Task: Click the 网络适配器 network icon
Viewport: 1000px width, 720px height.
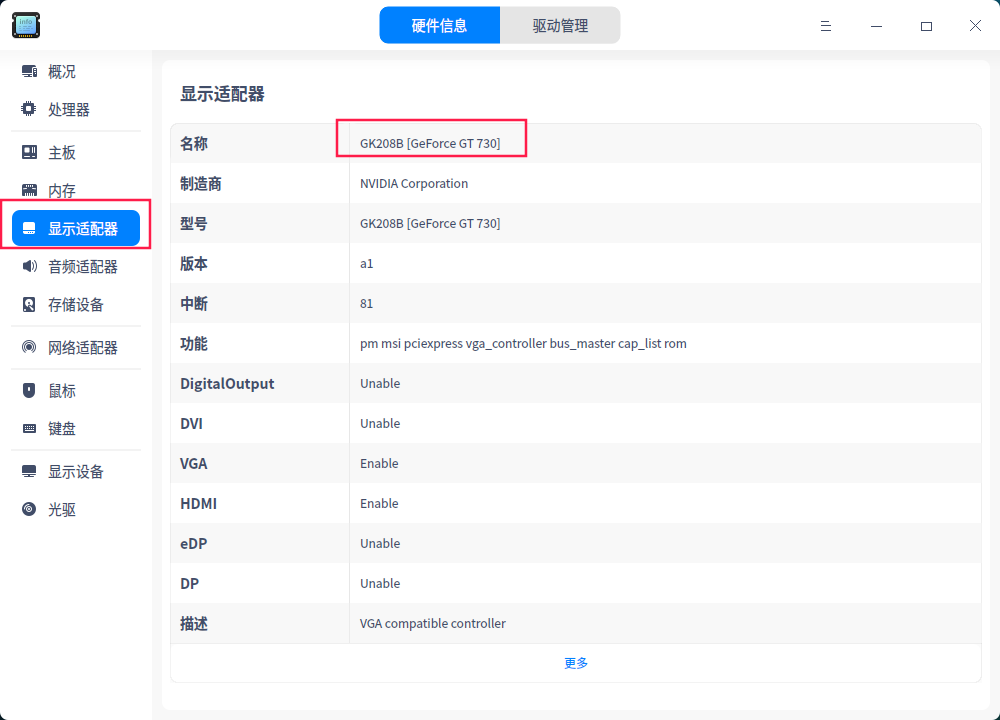Action: pos(29,348)
